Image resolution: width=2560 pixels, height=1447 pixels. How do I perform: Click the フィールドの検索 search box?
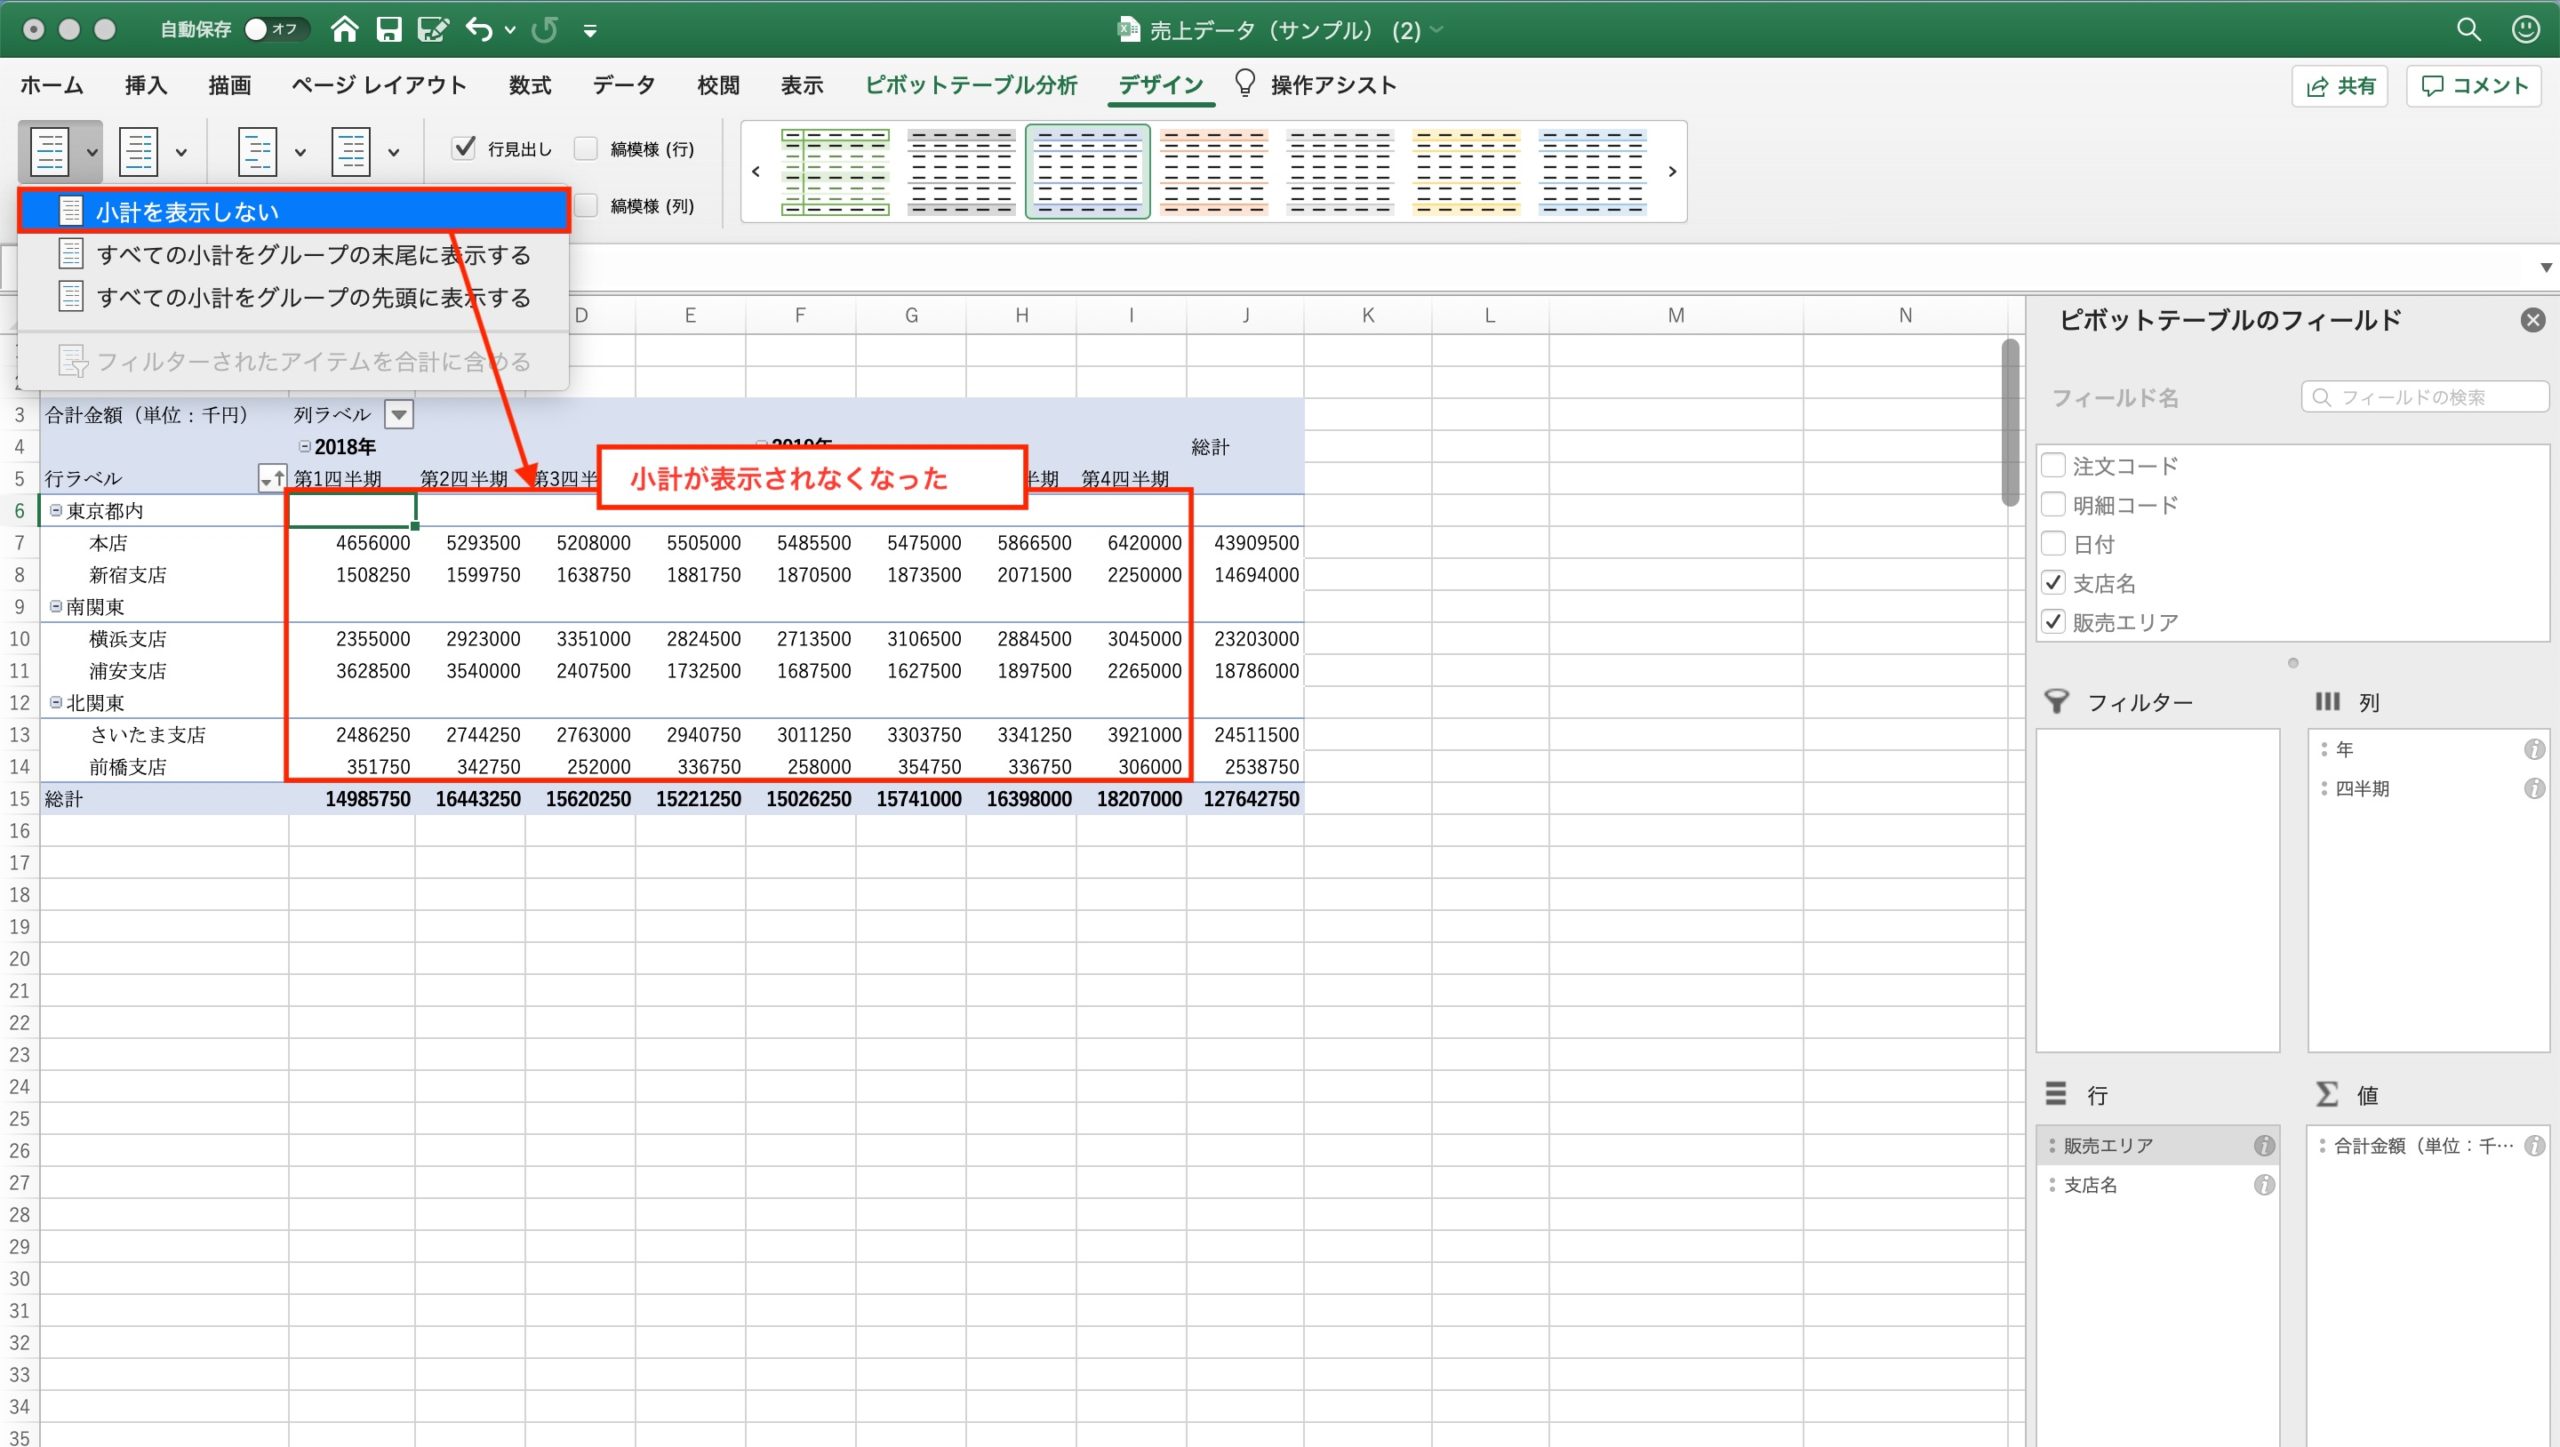coord(2424,397)
